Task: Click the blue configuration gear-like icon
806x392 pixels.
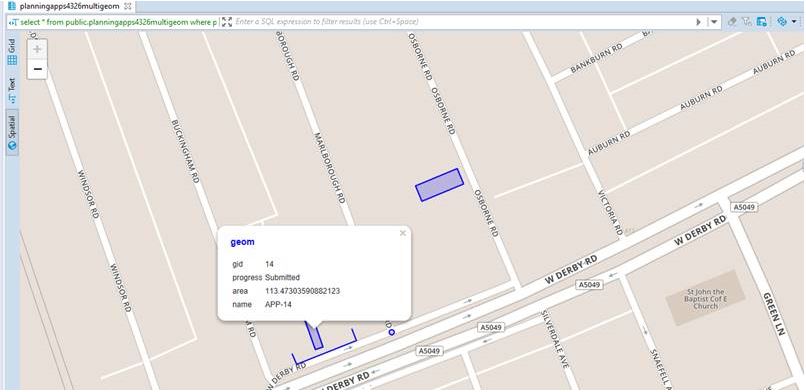Action: pyautogui.click(x=782, y=22)
